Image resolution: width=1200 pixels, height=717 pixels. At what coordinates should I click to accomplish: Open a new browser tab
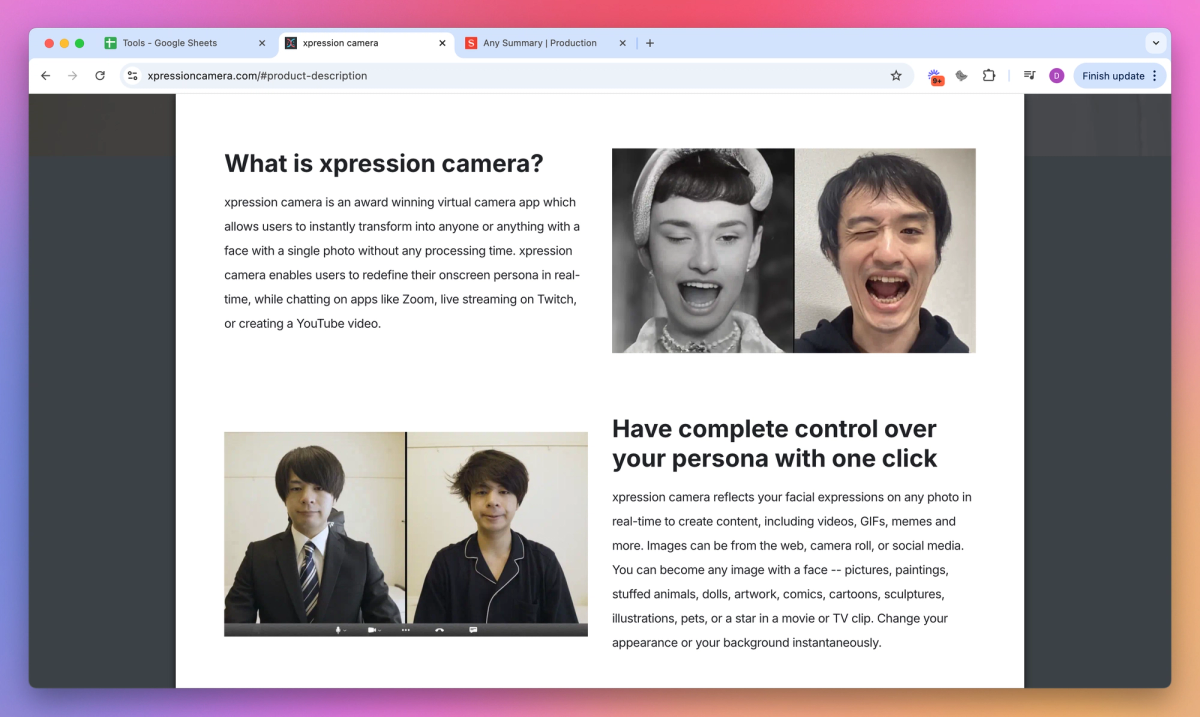click(650, 43)
